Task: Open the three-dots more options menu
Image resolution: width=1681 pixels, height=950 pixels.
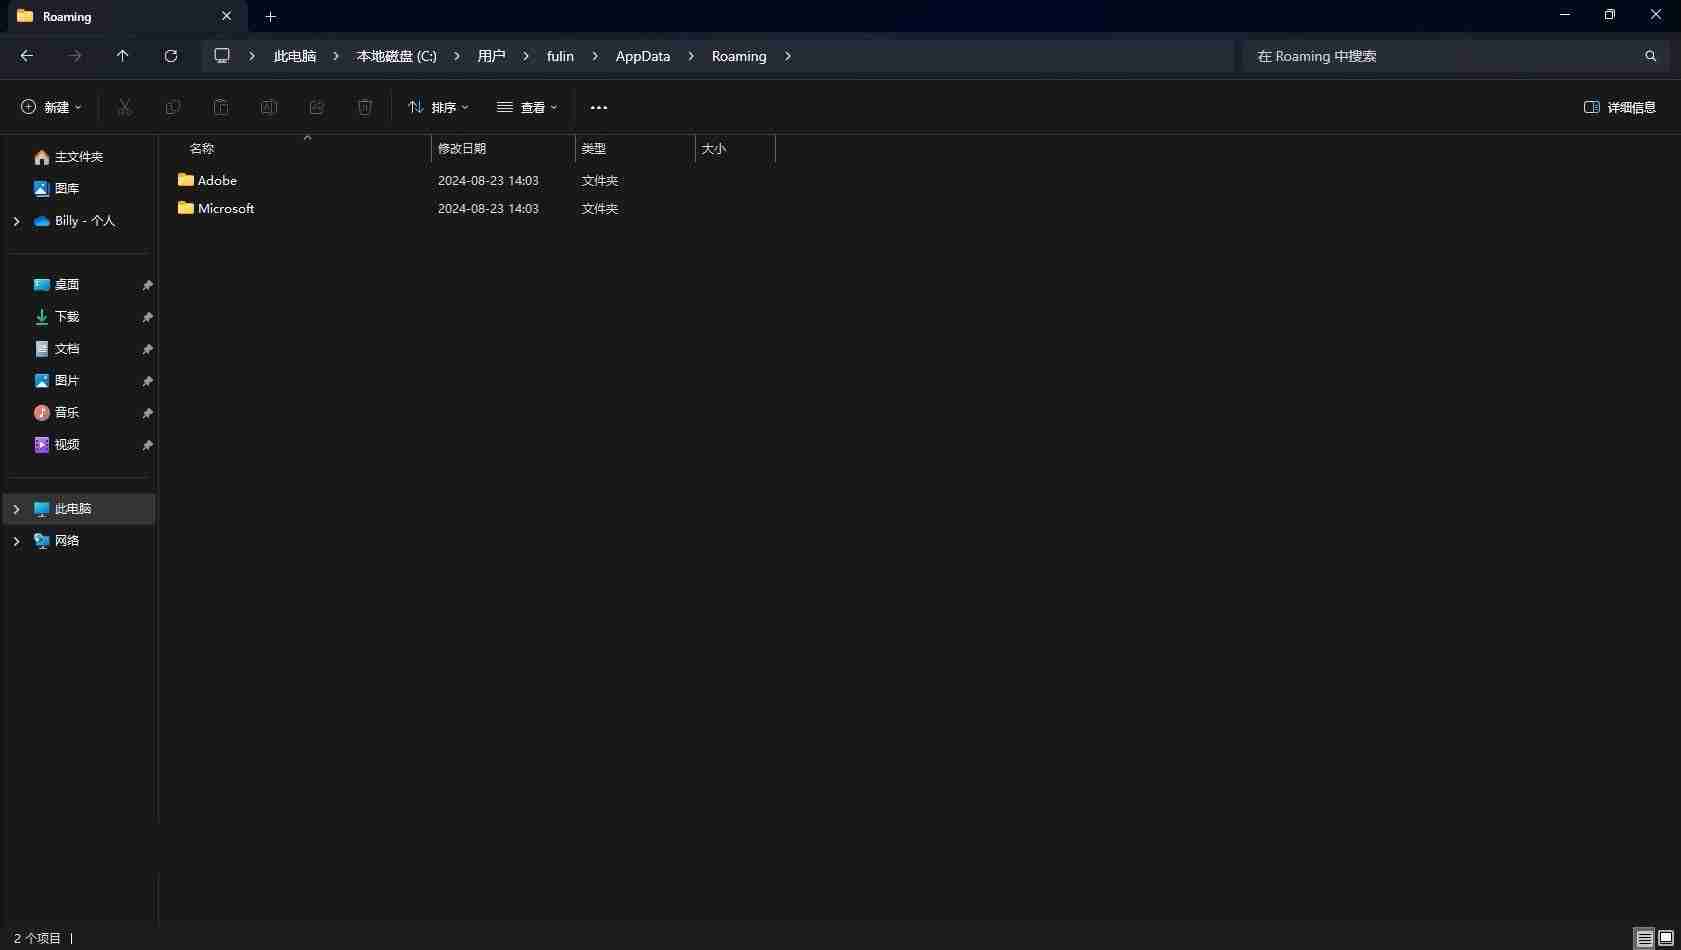Action: click(x=599, y=107)
